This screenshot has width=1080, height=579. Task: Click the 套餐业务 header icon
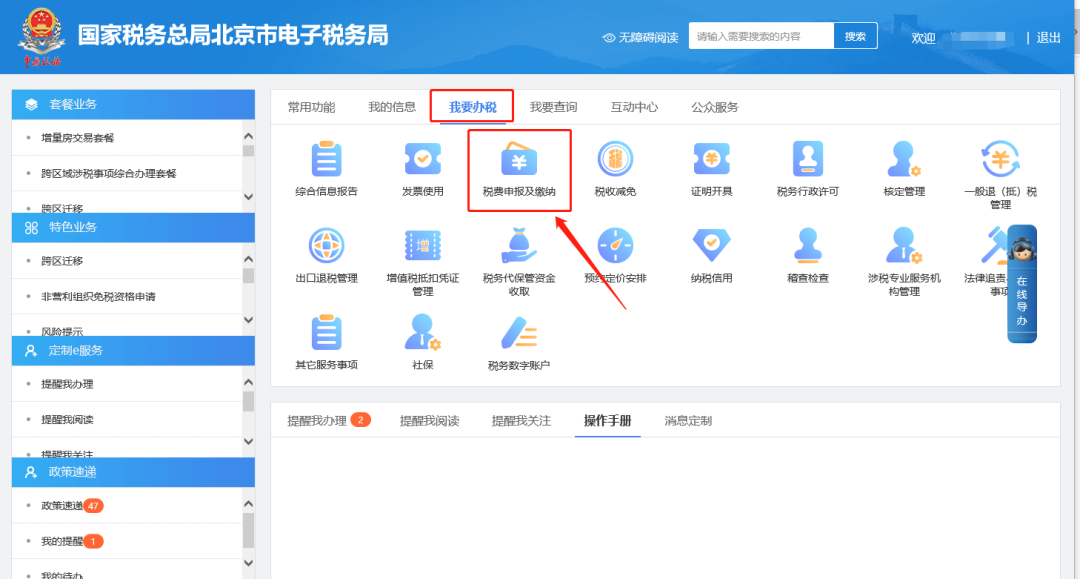(31, 105)
